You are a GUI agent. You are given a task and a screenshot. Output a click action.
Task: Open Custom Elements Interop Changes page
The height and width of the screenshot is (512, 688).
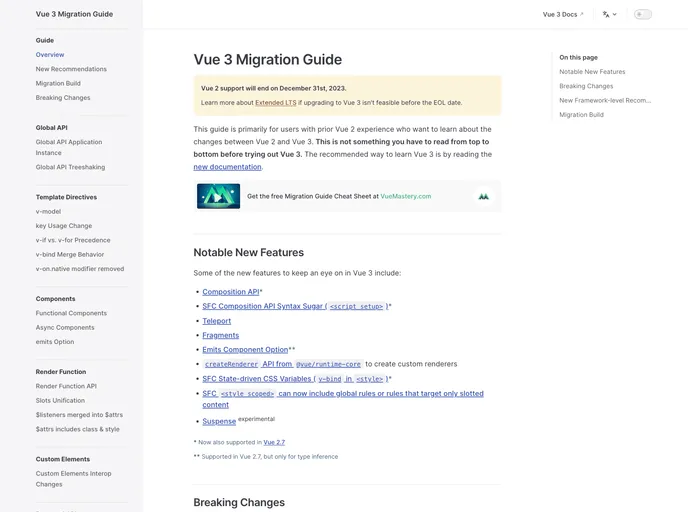(73, 479)
